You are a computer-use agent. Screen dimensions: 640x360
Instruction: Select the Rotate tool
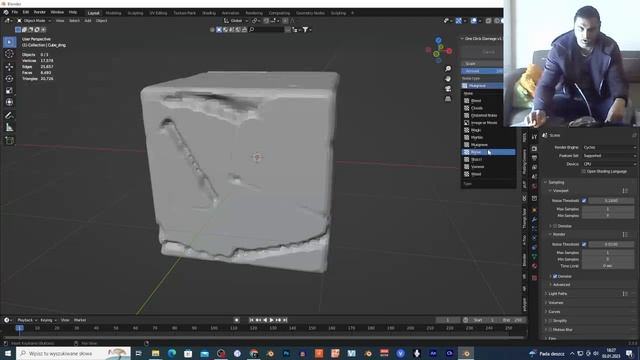[x=9, y=78]
